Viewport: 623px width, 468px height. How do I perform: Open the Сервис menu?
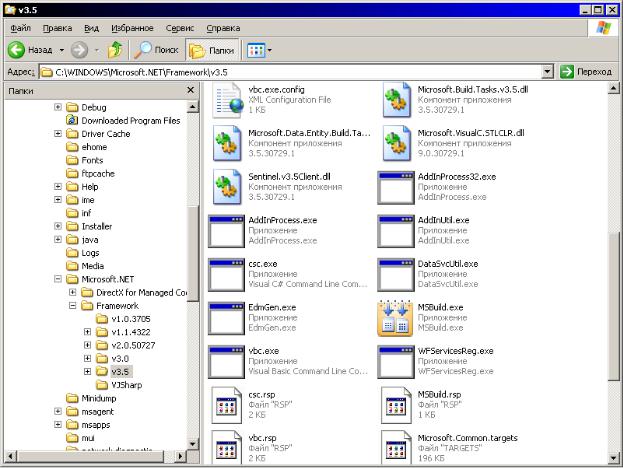[180, 28]
